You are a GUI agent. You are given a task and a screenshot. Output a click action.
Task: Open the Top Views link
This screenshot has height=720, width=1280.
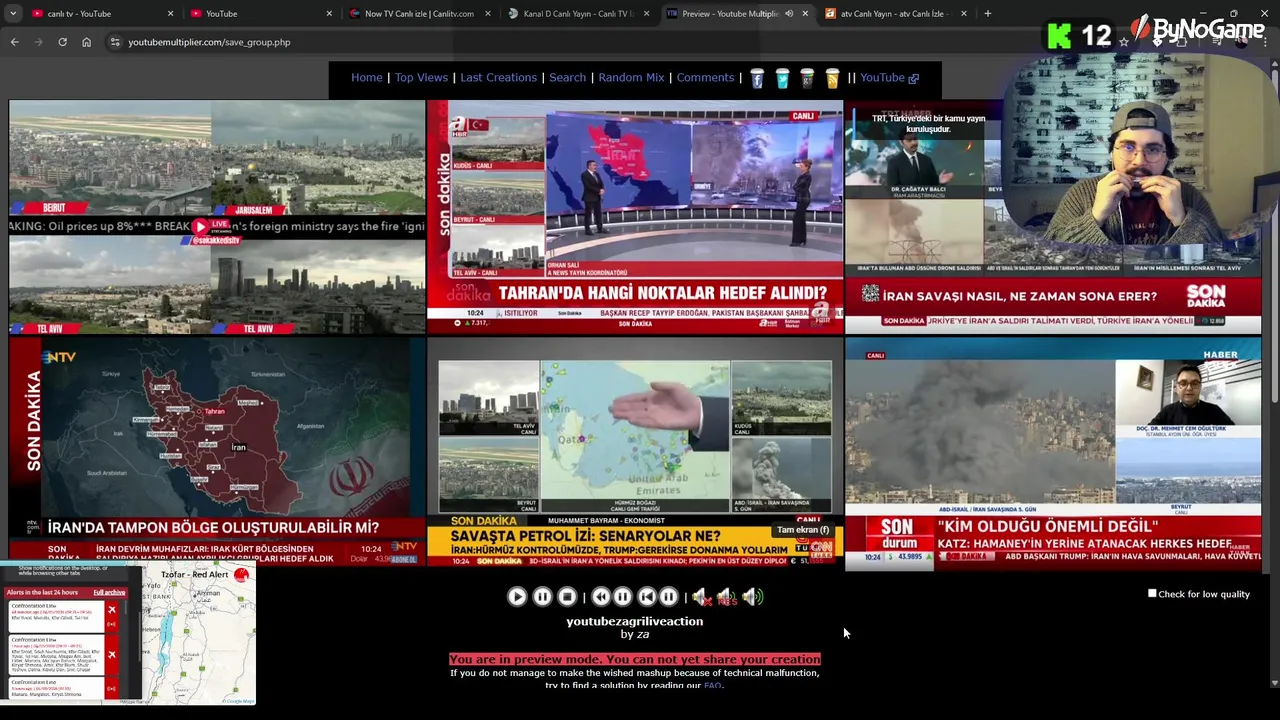point(421,78)
